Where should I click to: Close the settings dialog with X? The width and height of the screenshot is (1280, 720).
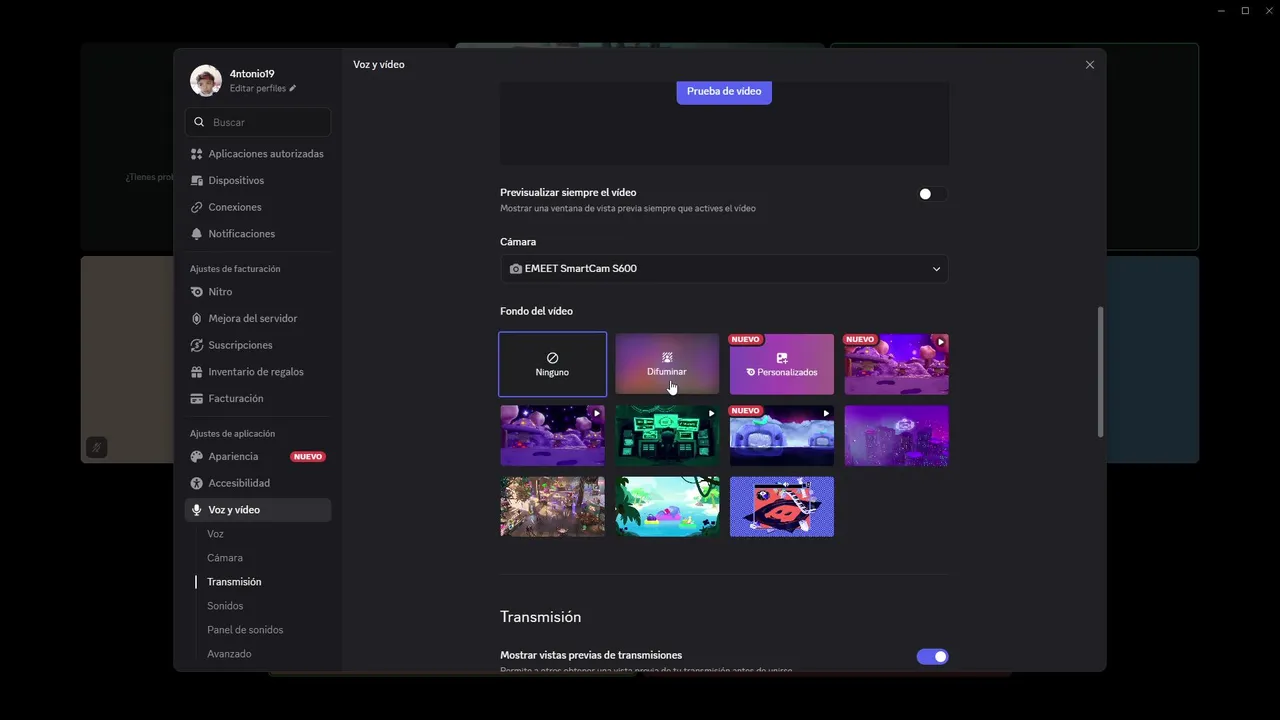click(x=1090, y=65)
